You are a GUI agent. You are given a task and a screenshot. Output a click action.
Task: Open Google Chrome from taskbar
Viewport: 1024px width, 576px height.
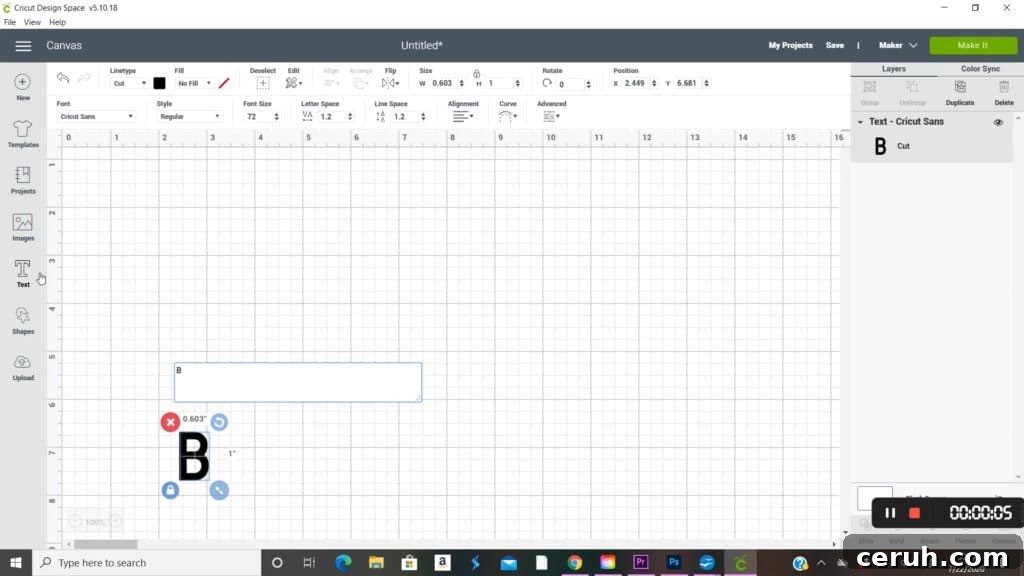pos(575,562)
